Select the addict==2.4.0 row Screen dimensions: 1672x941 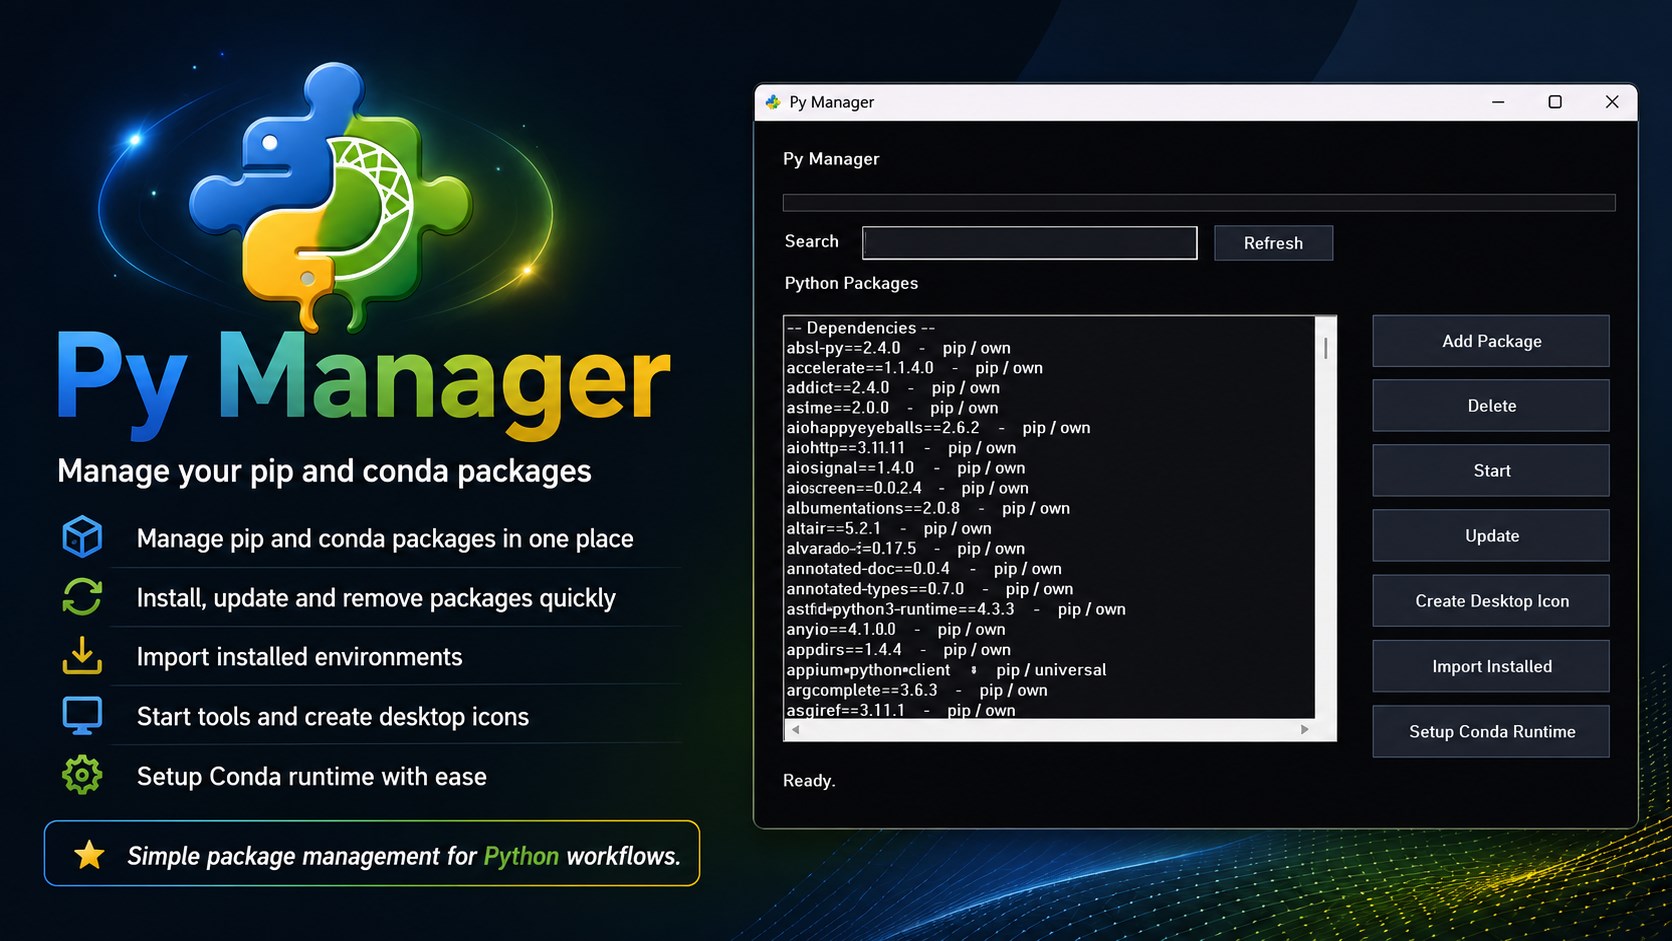point(1049,388)
